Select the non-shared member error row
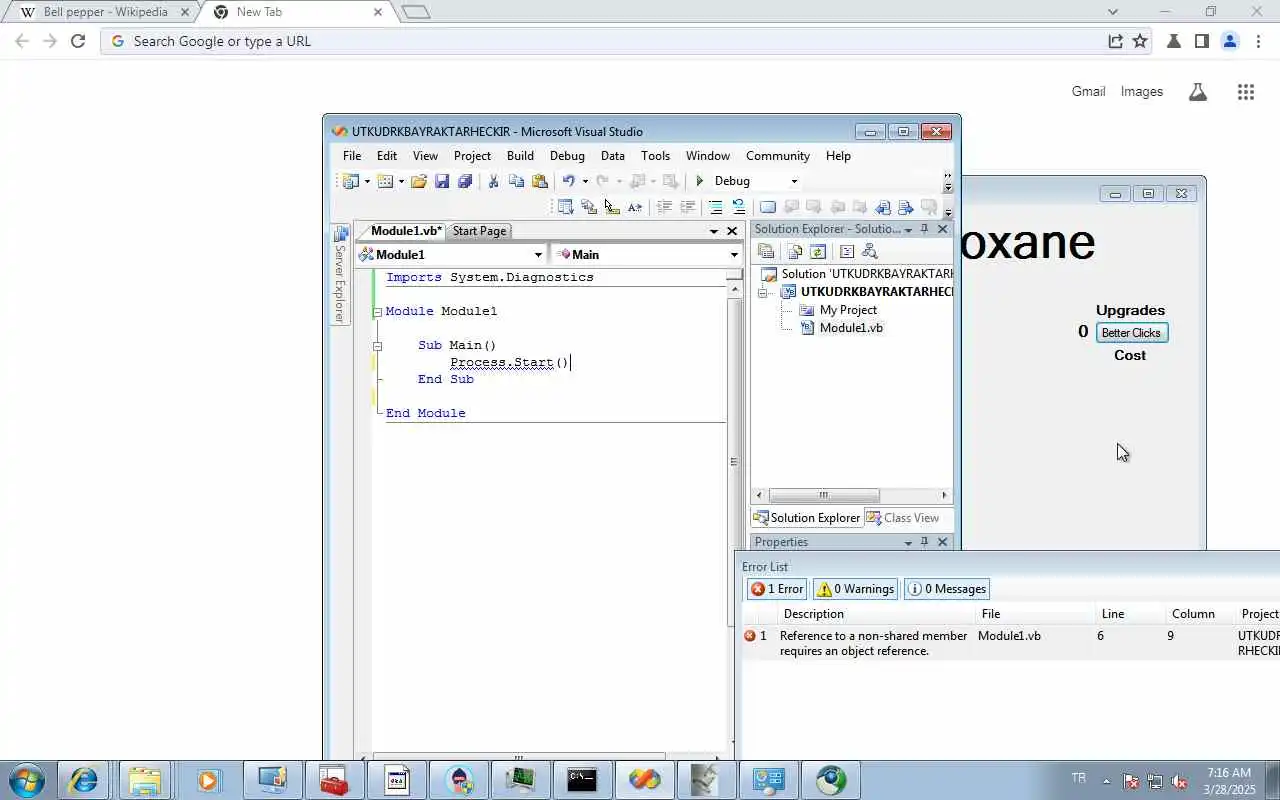1280x800 pixels. 1010,643
